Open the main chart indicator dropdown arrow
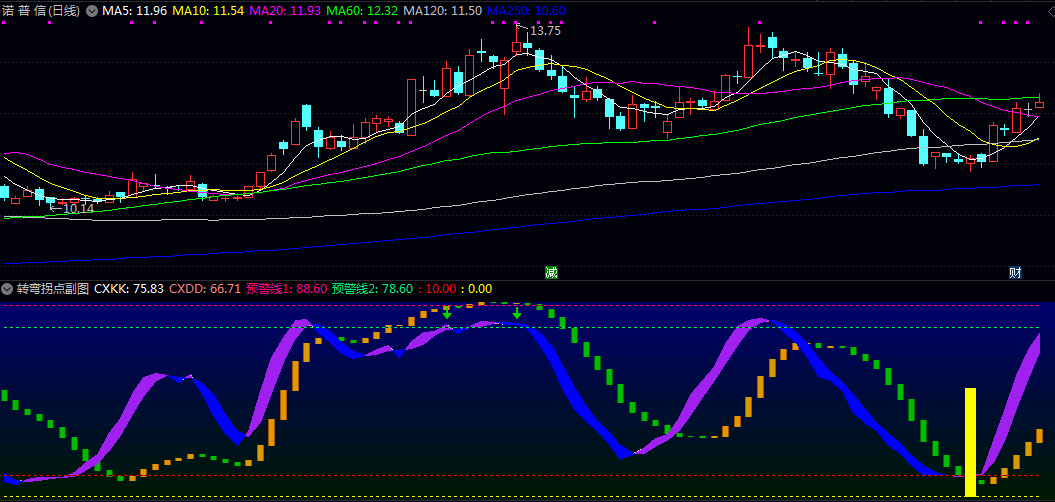 (x=92, y=11)
